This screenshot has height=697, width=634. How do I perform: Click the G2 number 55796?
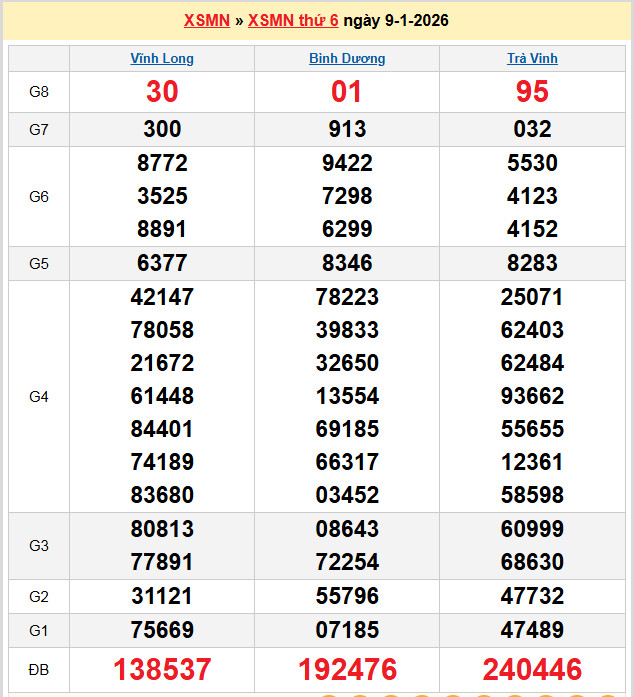pos(347,597)
